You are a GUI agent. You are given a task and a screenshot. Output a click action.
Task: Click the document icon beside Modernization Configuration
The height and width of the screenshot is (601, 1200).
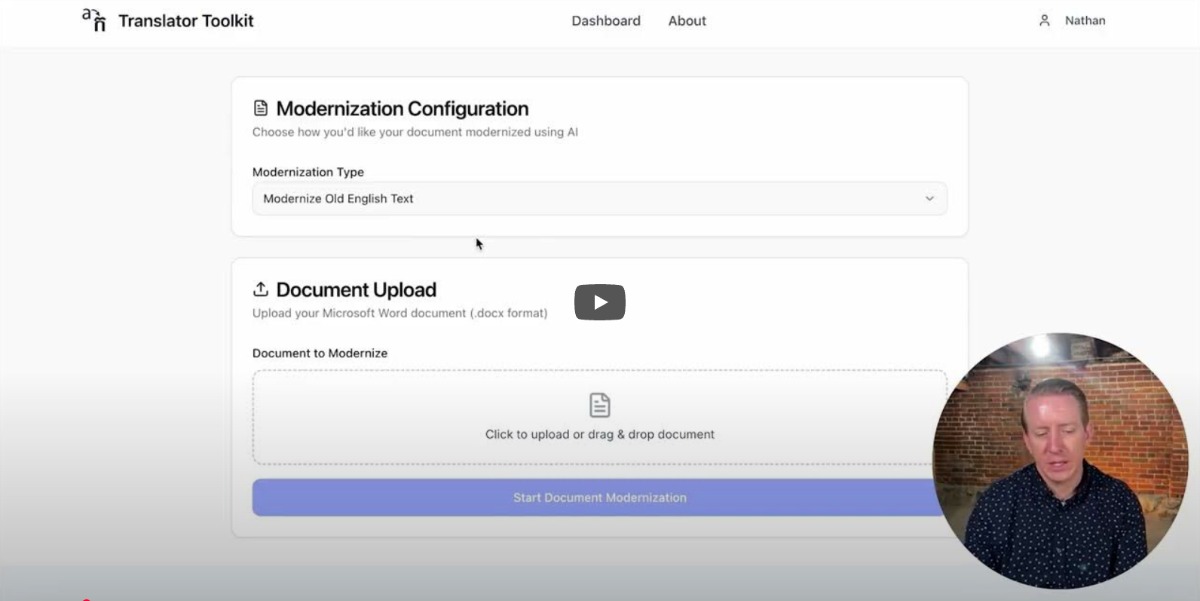point(261,108)
